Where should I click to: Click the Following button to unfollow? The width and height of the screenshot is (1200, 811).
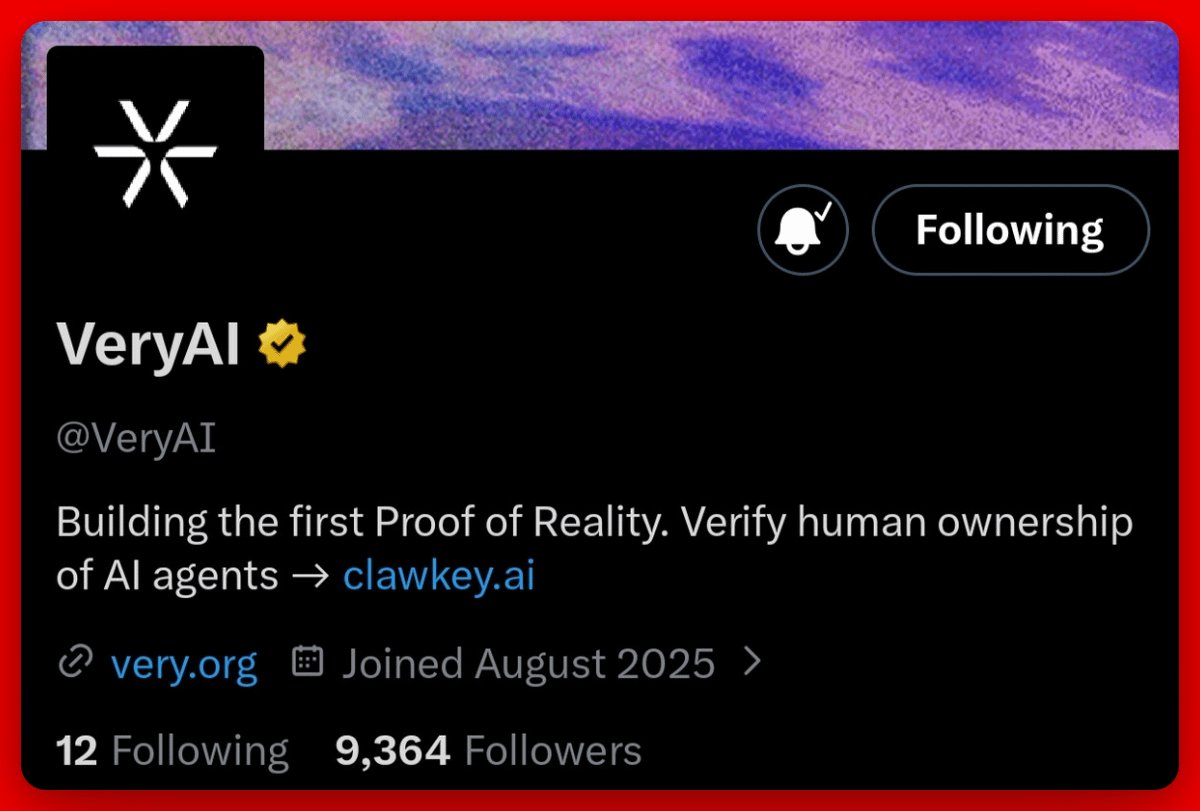tap(1010, 230)
